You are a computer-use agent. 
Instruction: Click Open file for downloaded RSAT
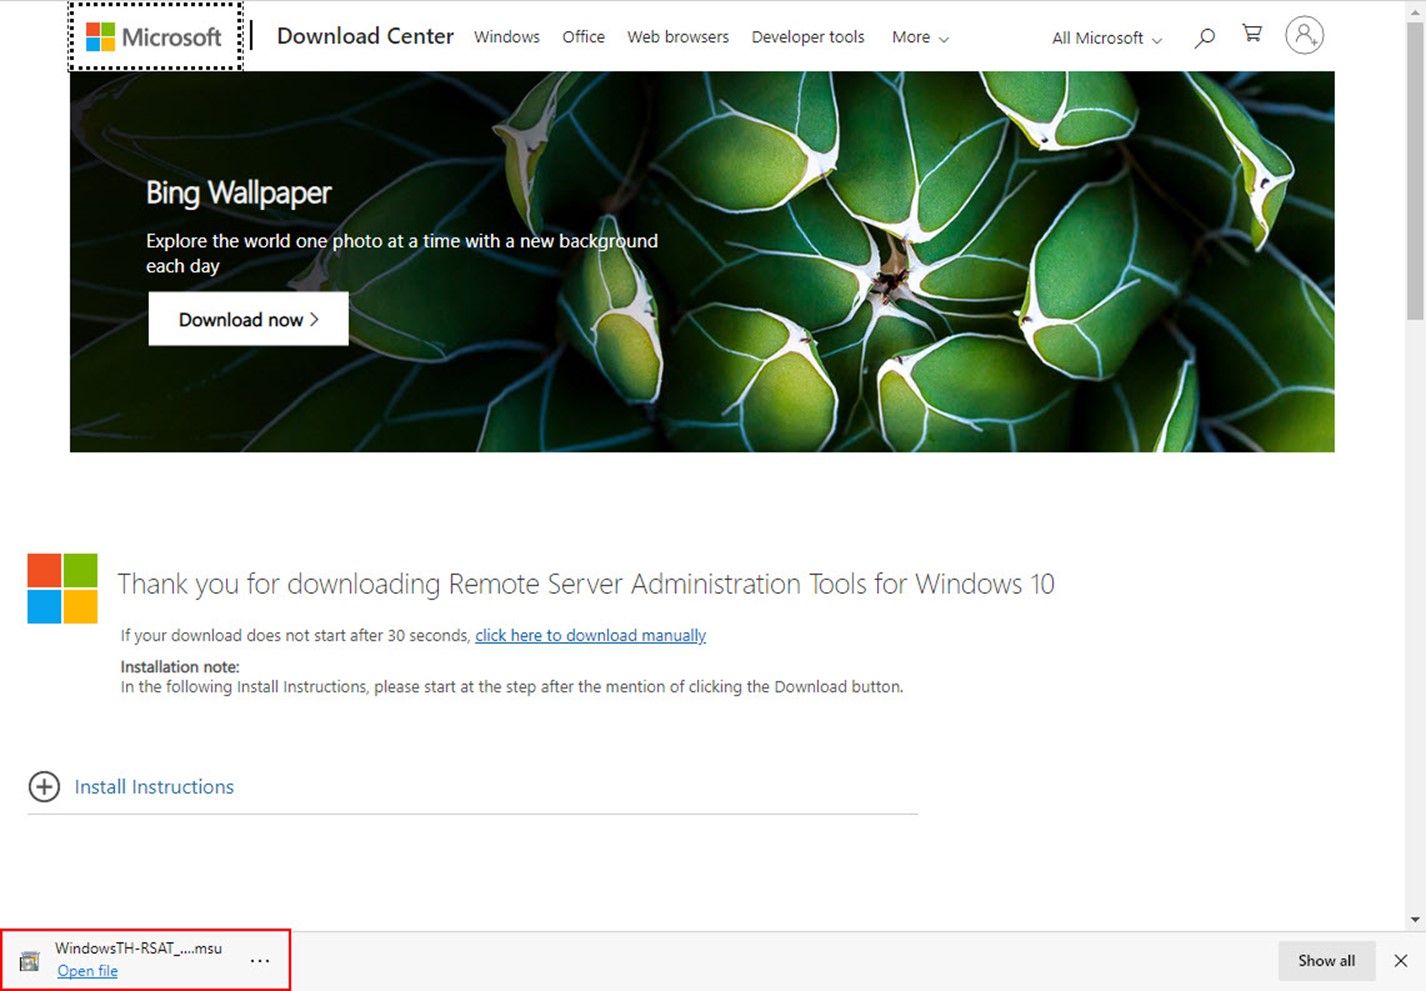88,971
